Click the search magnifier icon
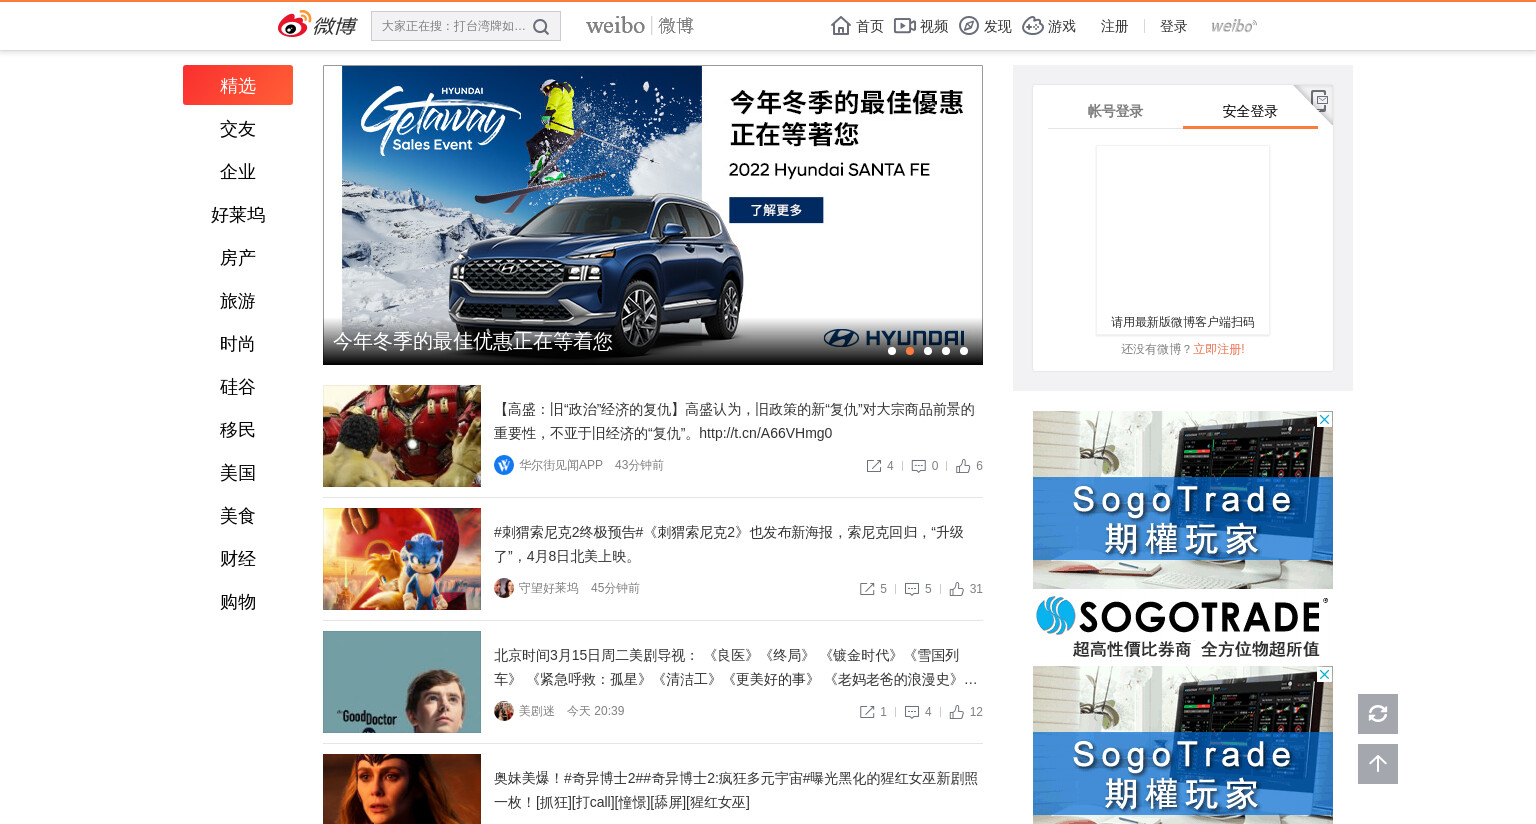This screenshot has height=824, width=1536. [x=541, y=27]
